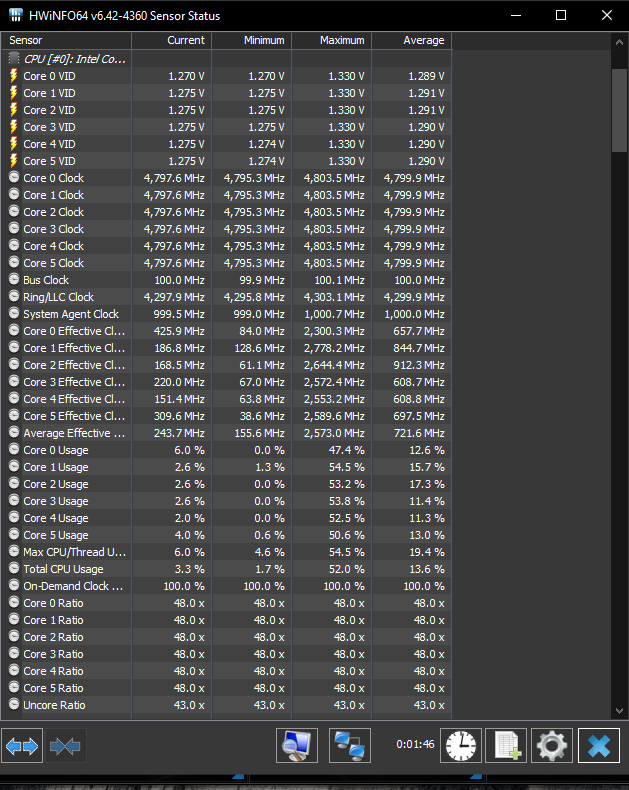
Task: Open the remote network computers button
Action: point(350,746)
